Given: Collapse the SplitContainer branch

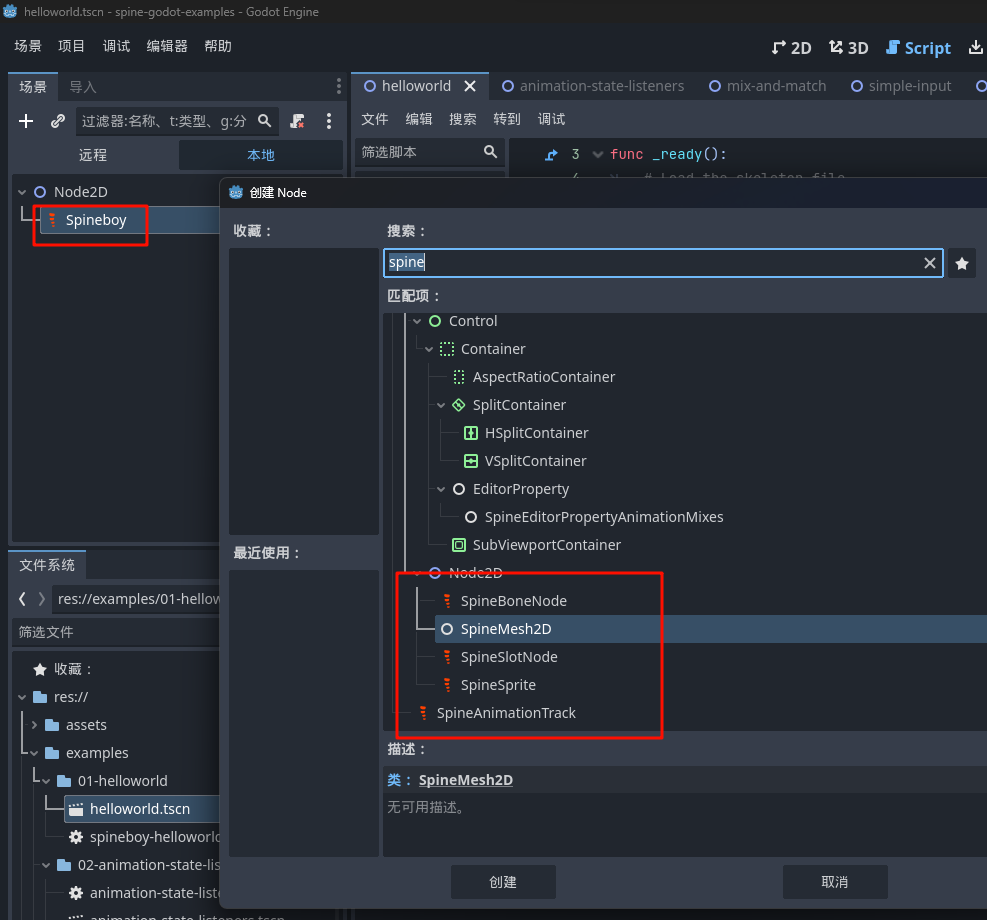Looking at the screenshot, I should pyautogui.click(x=441, y=405).
